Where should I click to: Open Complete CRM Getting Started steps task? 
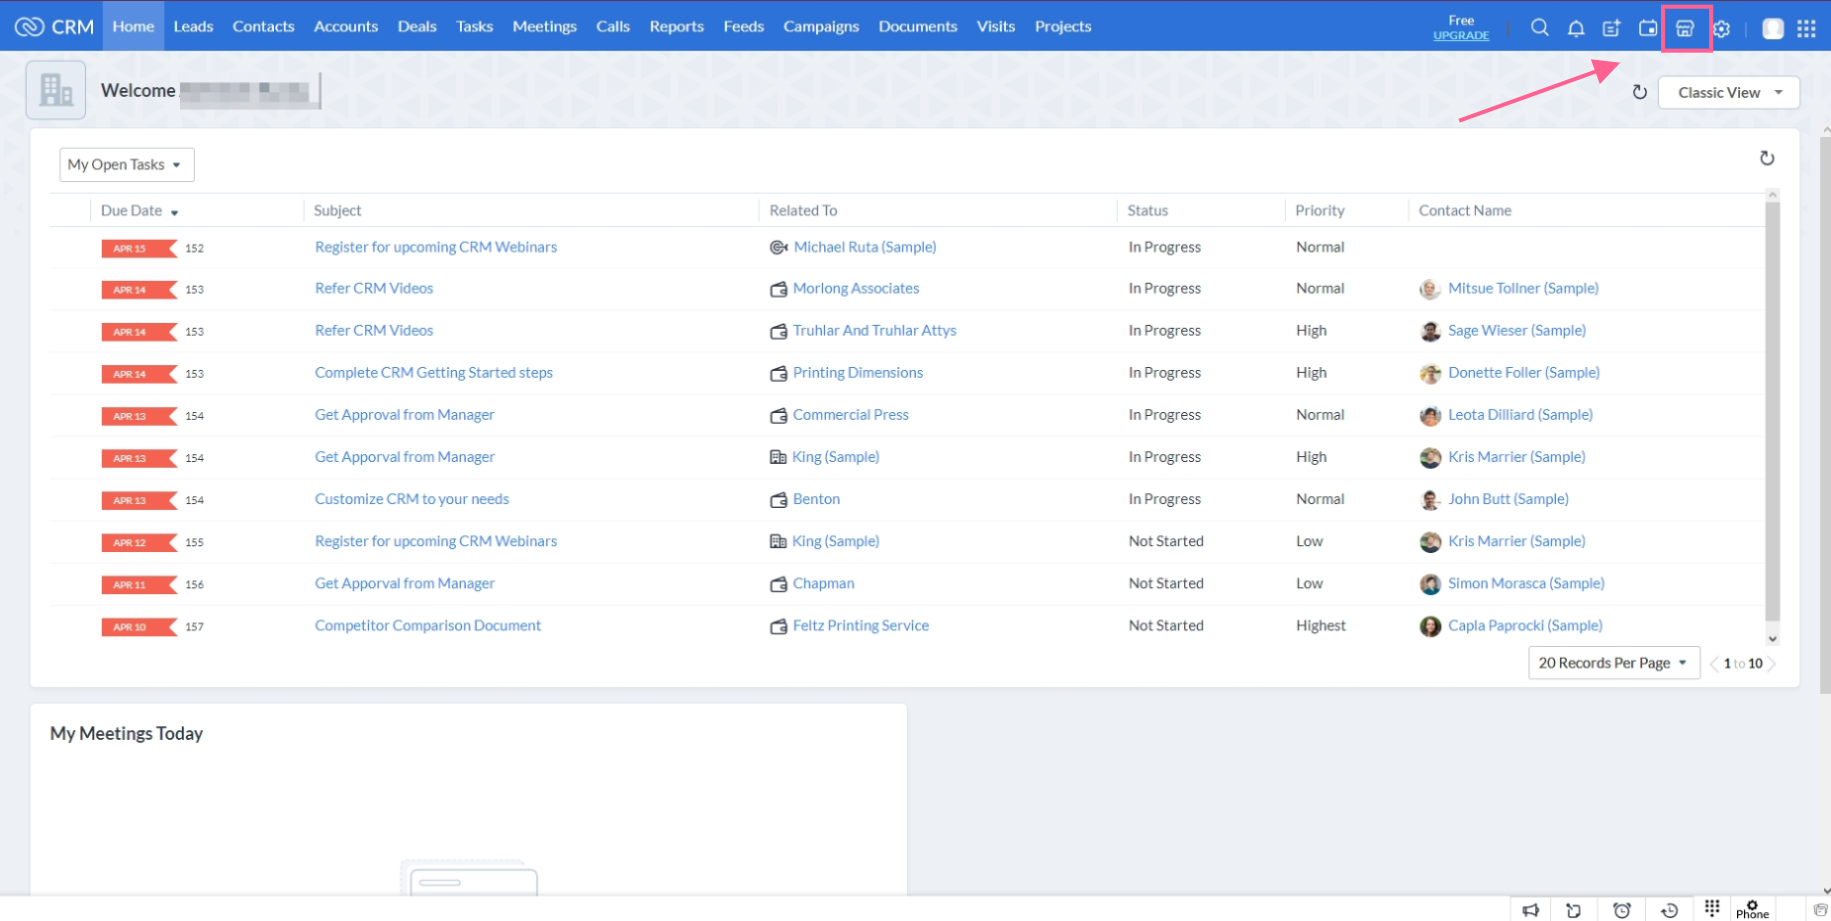coord(434,372)
